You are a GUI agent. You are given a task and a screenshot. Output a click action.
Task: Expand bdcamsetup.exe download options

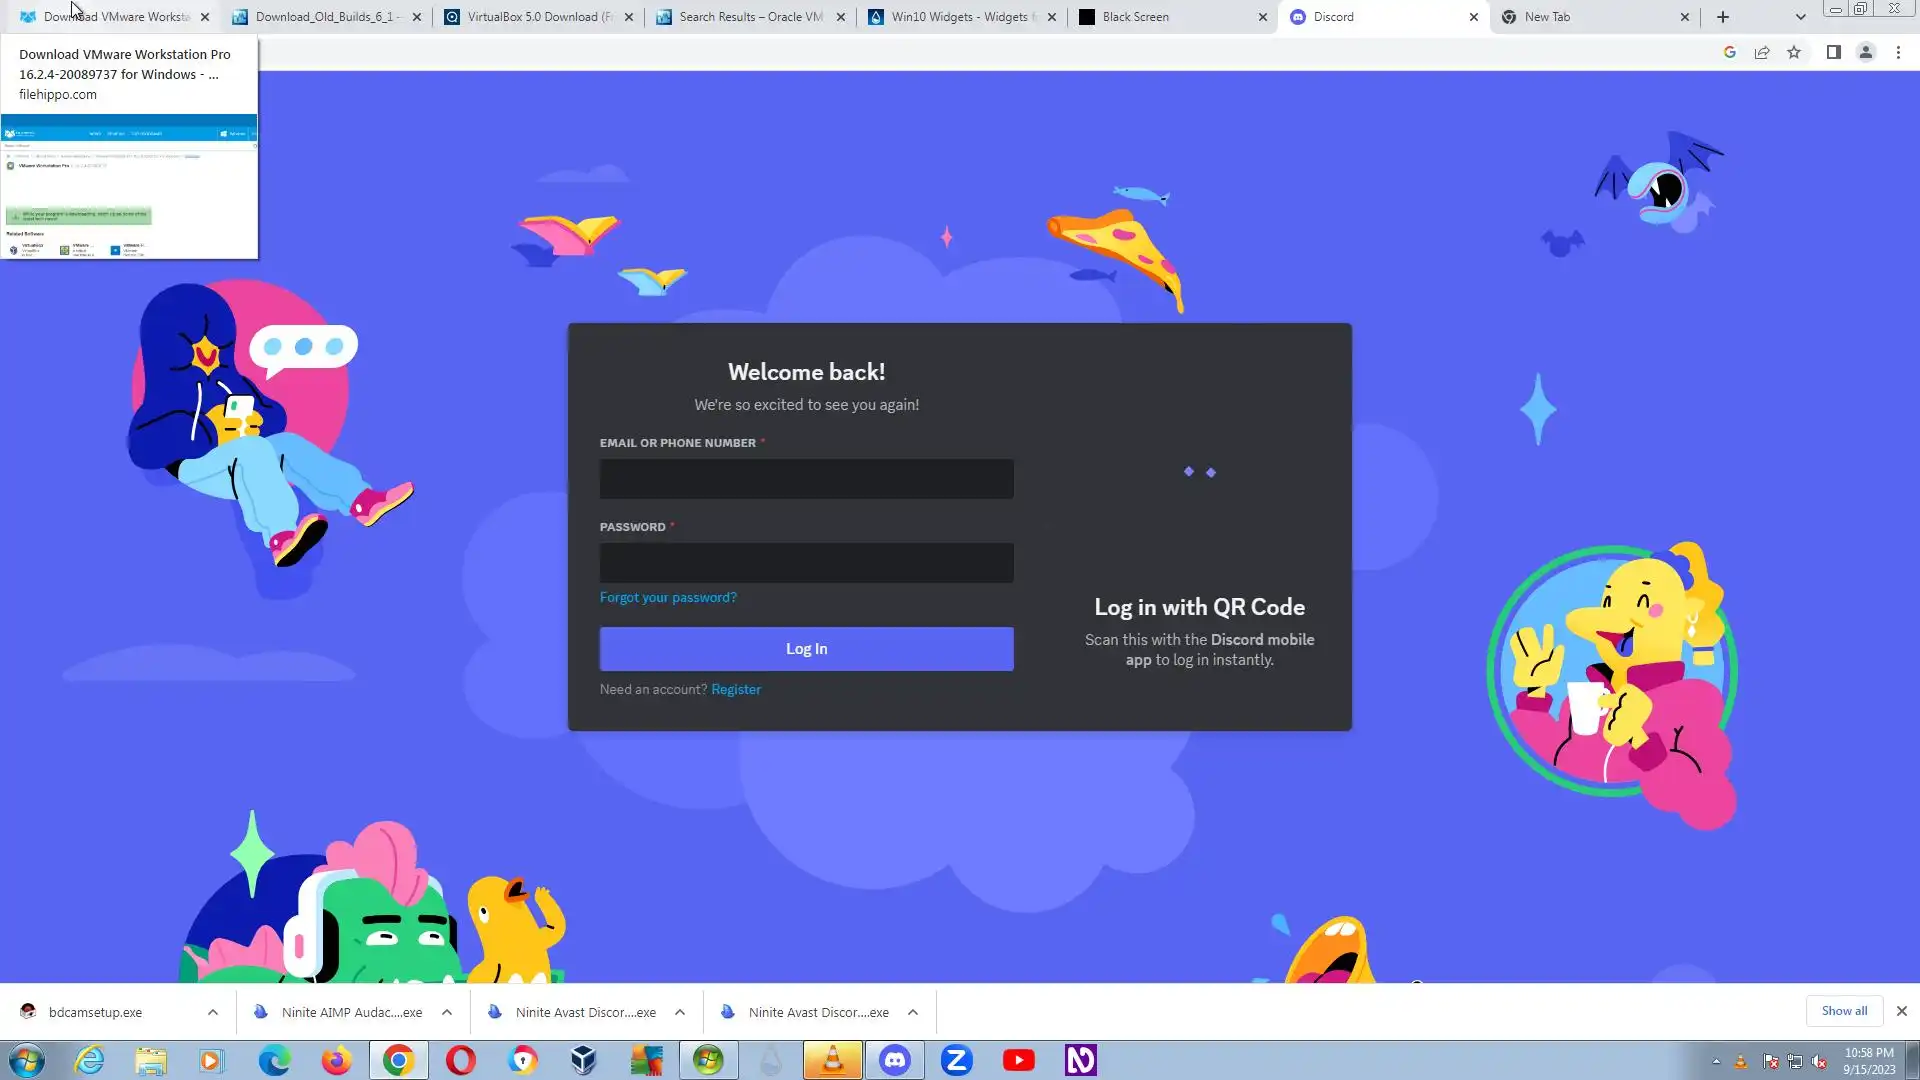pyautogui.click(x=213, y=1012)
